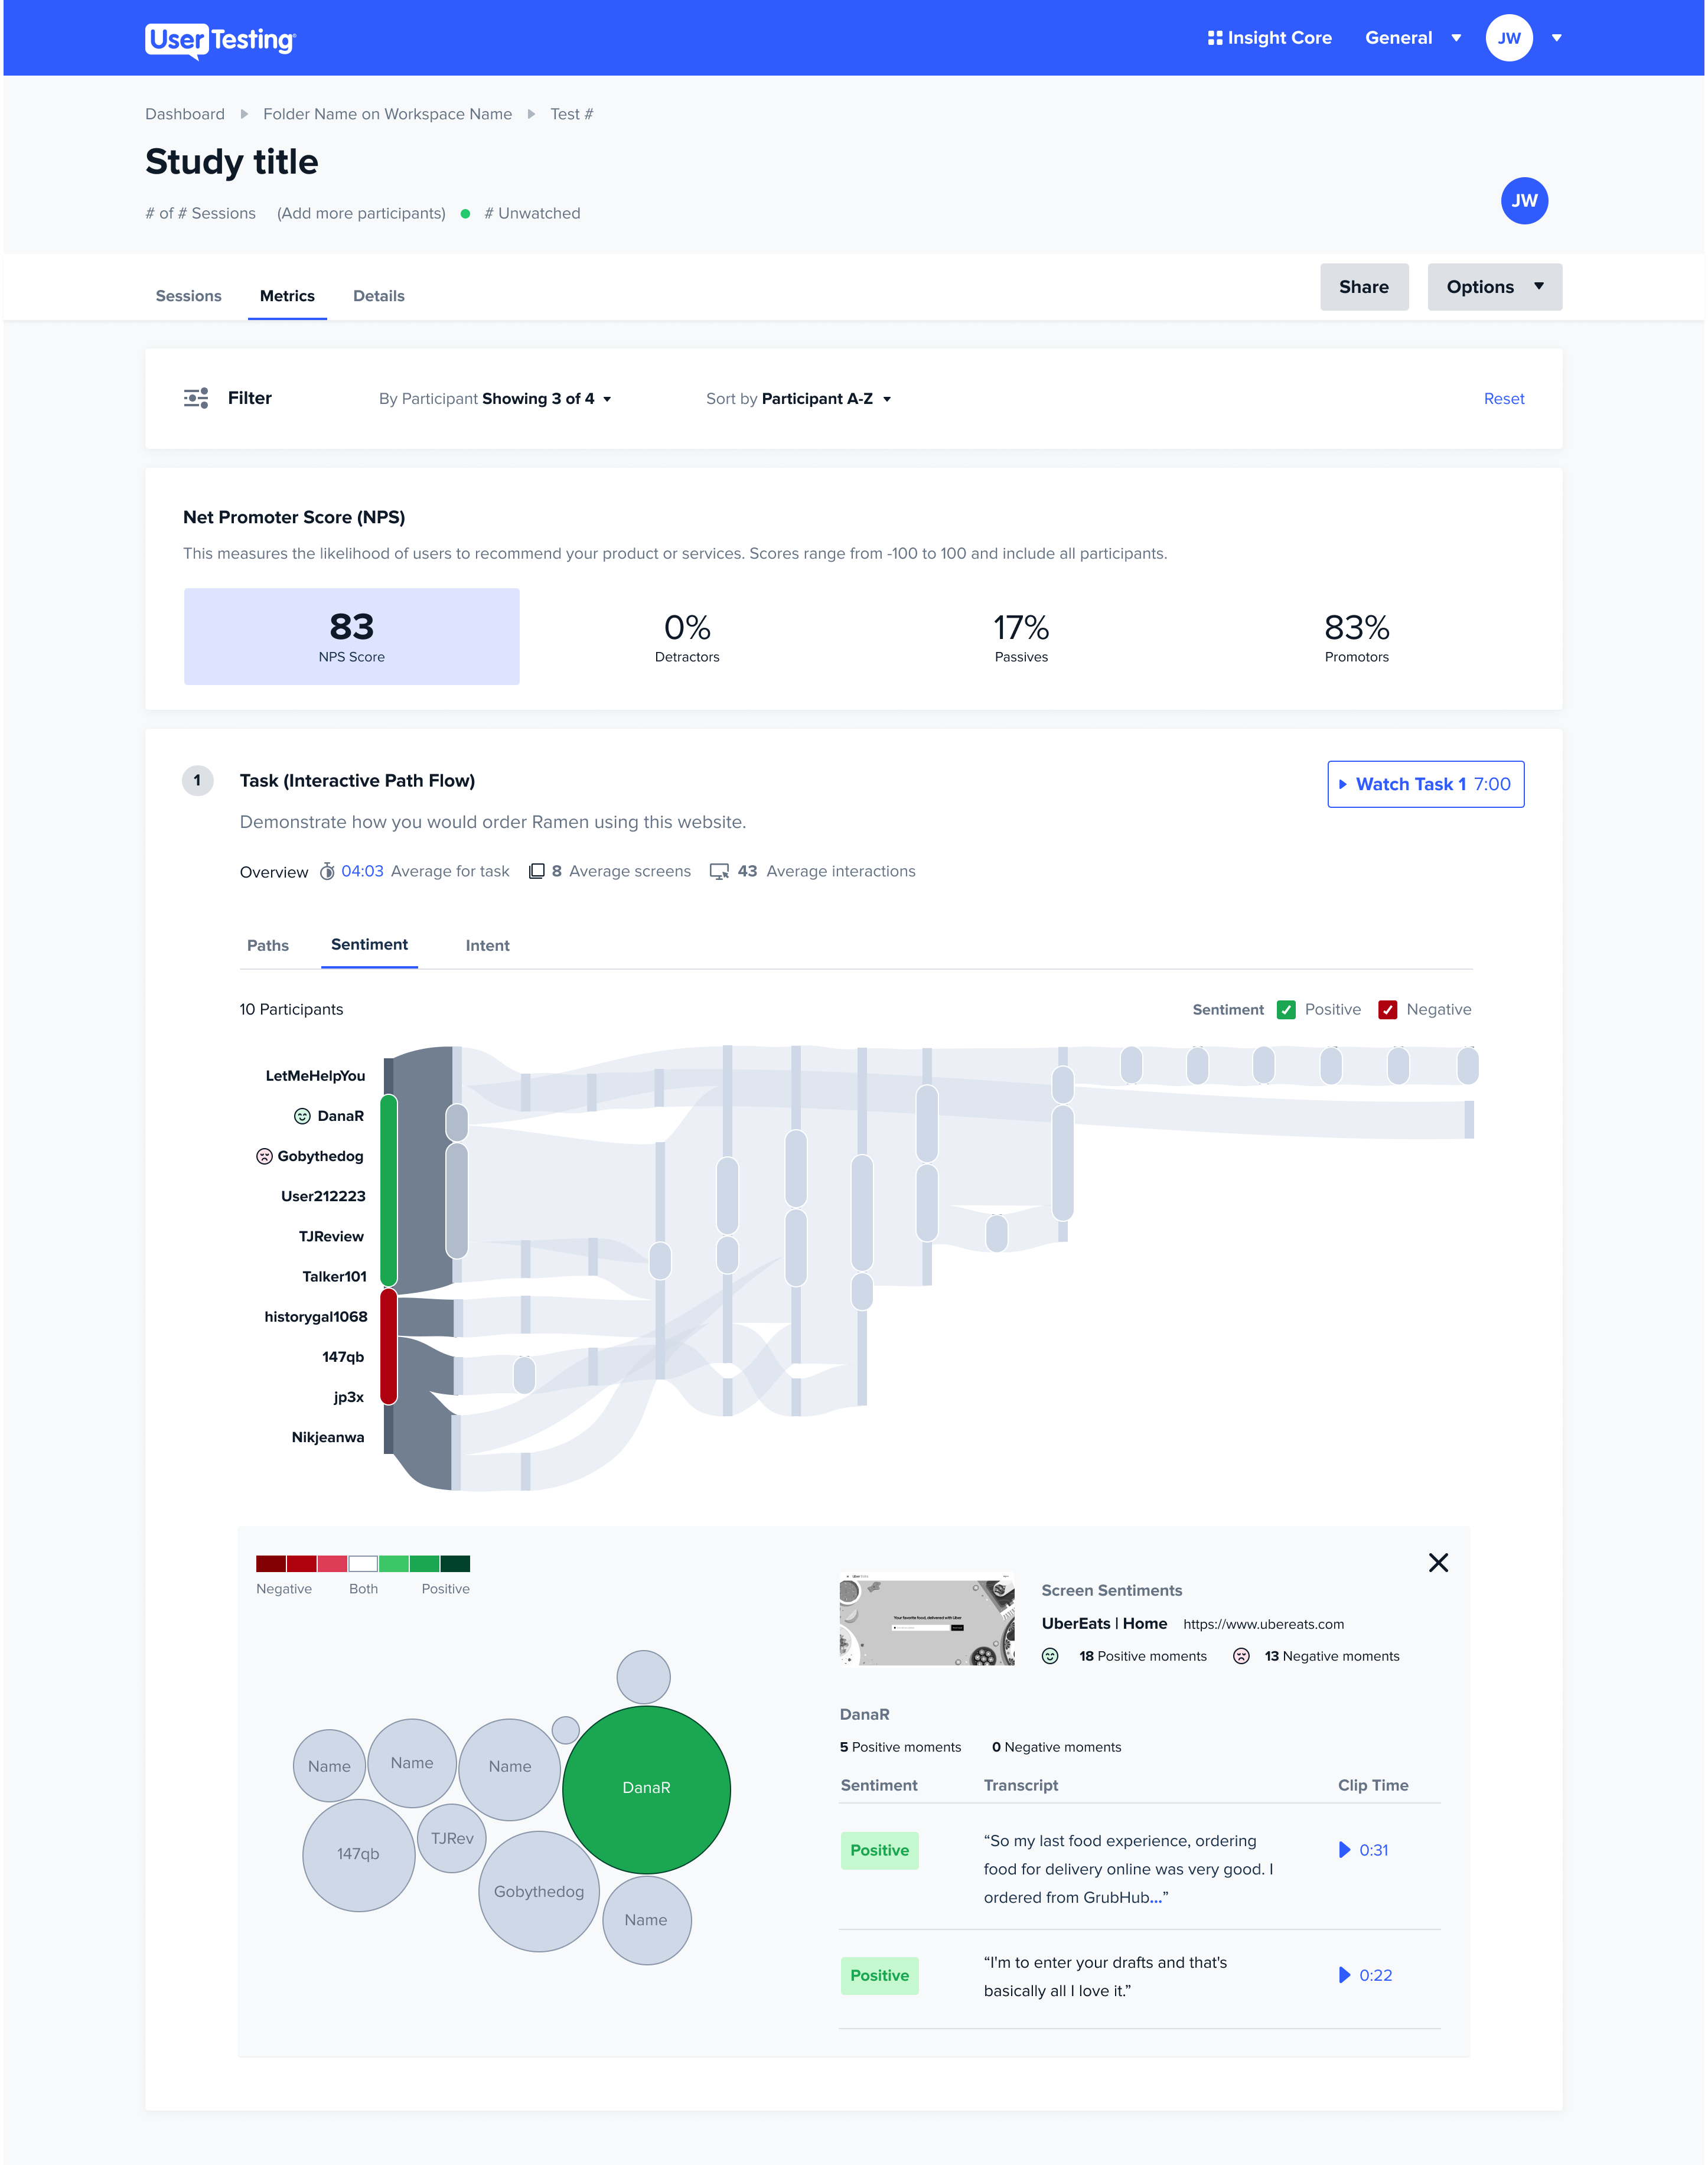Play the 0:22 transcript clip
Viewport: 1708px width, 2165px height.
(1366, 1975)
